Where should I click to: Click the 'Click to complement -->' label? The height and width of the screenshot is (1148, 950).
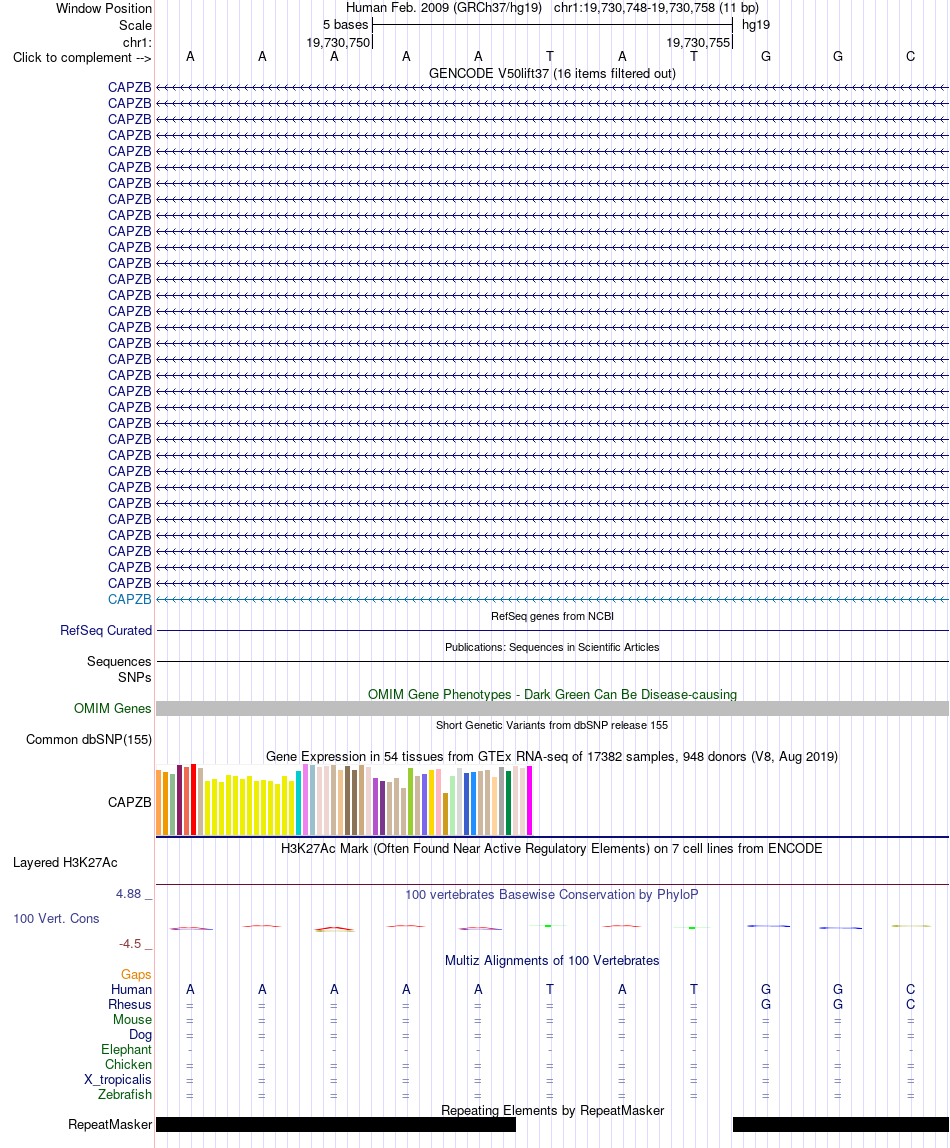click(82, 58)
